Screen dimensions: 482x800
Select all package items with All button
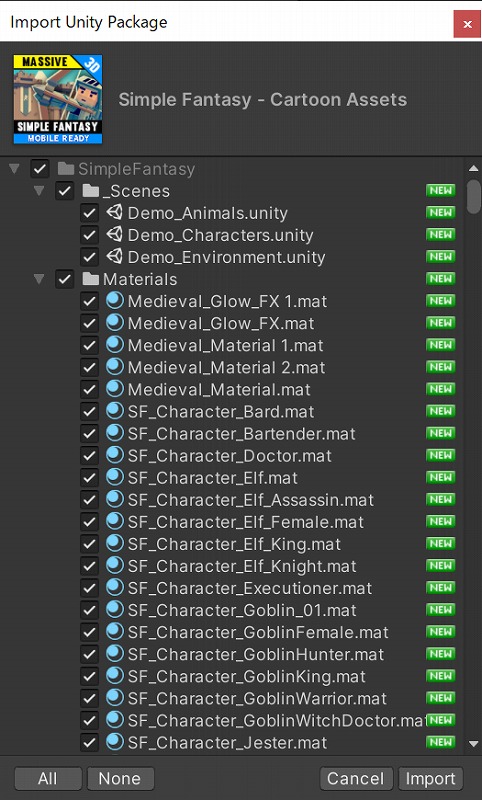[x=48, y=779]
